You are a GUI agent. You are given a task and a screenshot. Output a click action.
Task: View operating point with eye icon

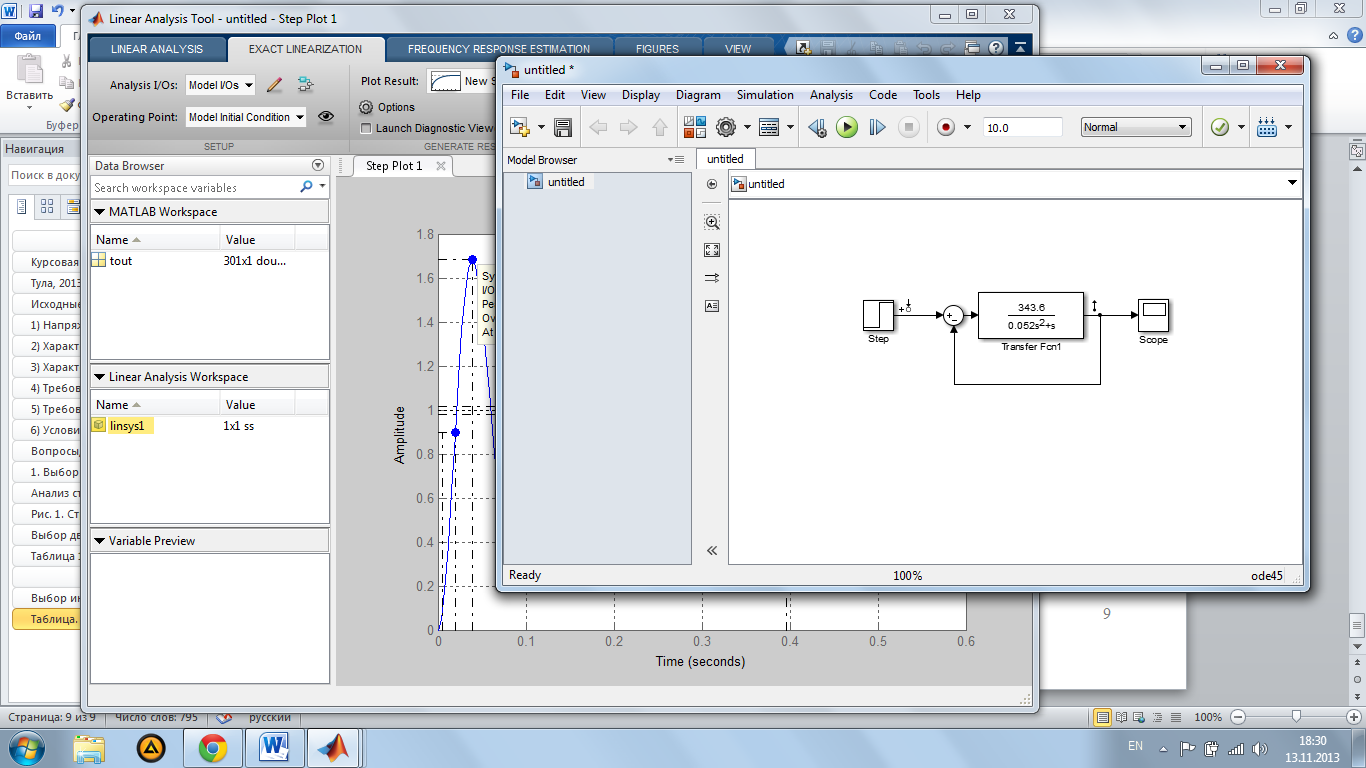(325, 117)
